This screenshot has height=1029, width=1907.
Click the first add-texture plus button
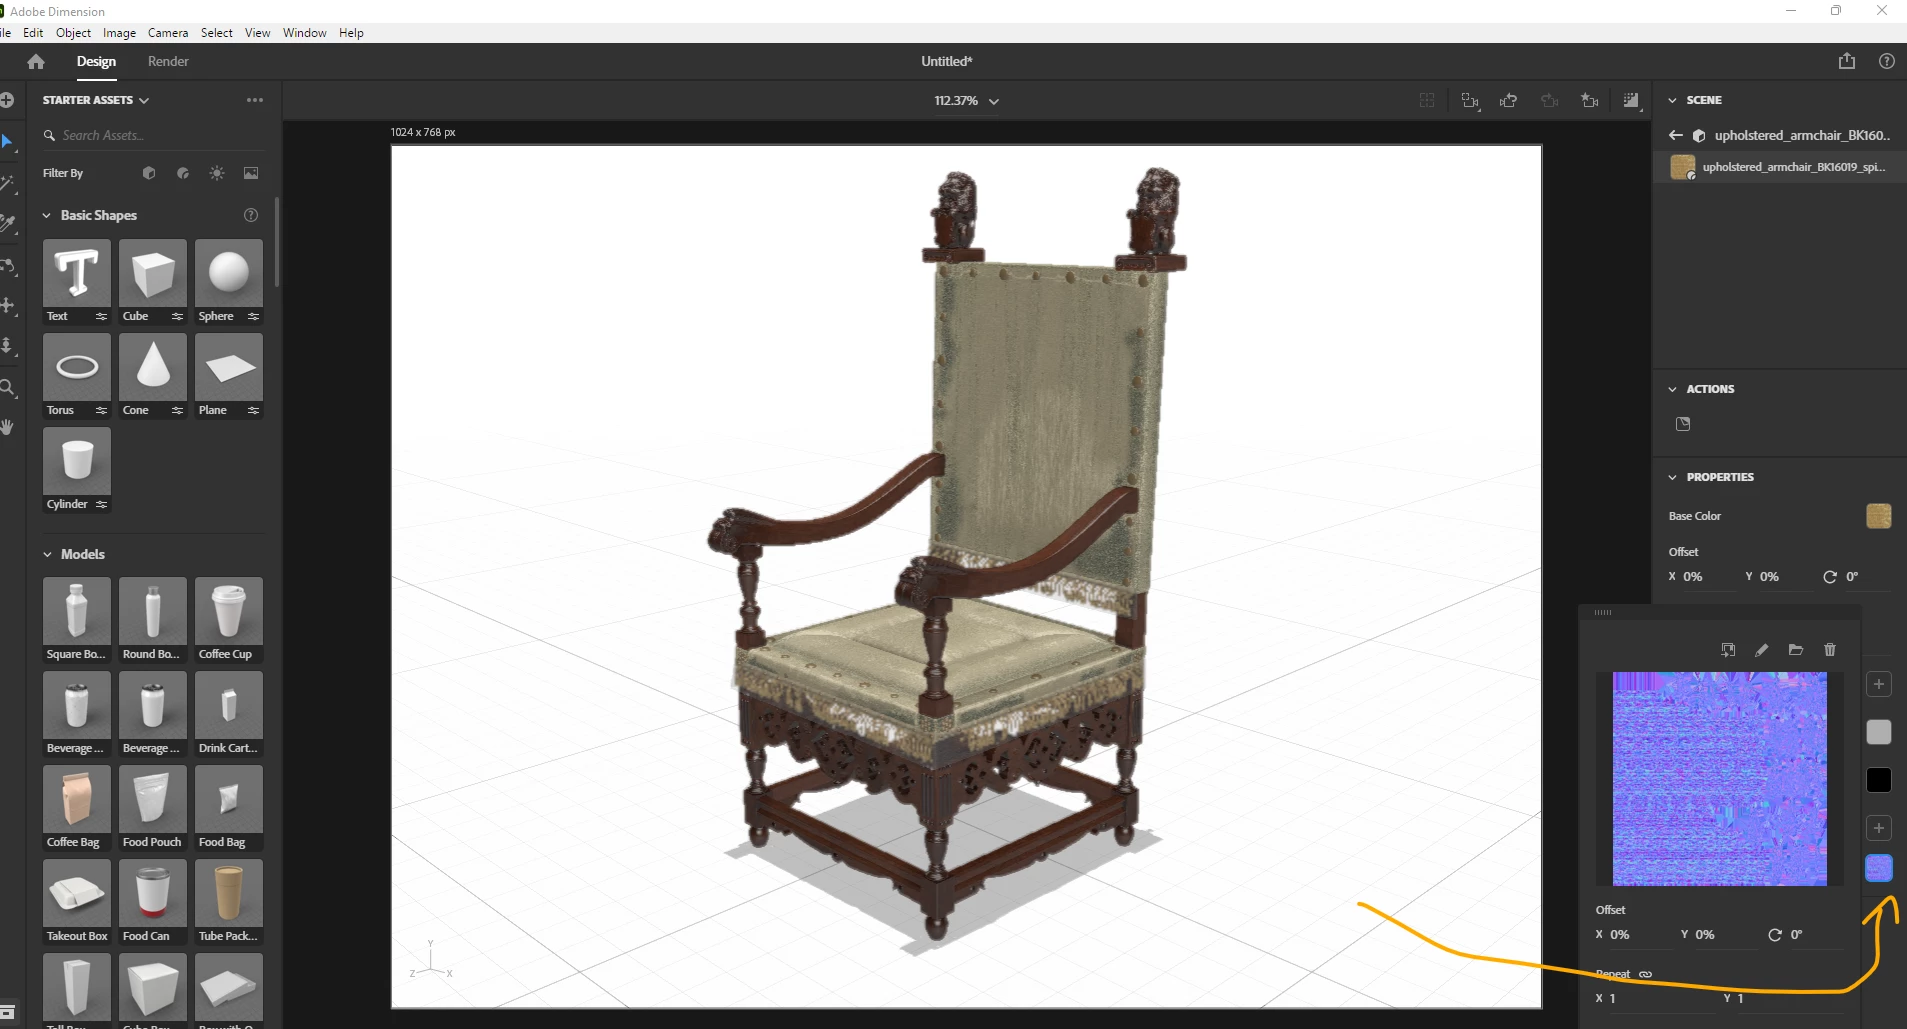[1879, 684]
